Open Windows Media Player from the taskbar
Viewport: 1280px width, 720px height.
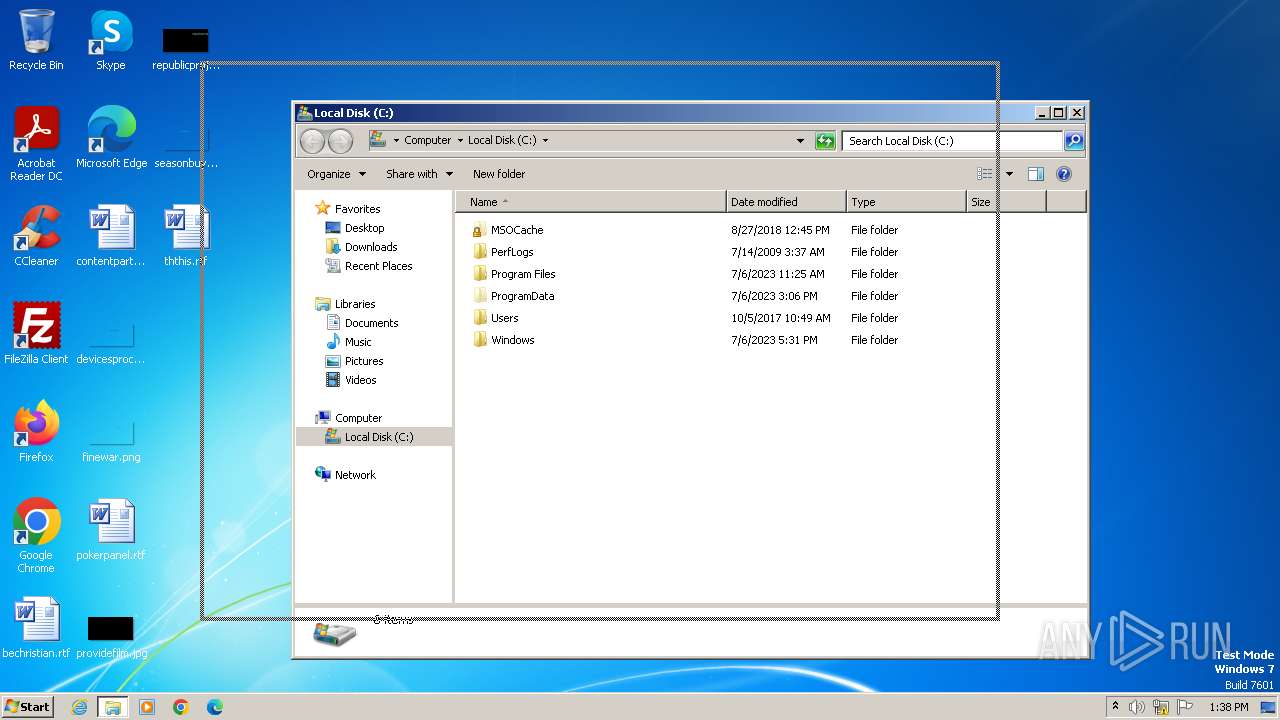coord(147,707)
